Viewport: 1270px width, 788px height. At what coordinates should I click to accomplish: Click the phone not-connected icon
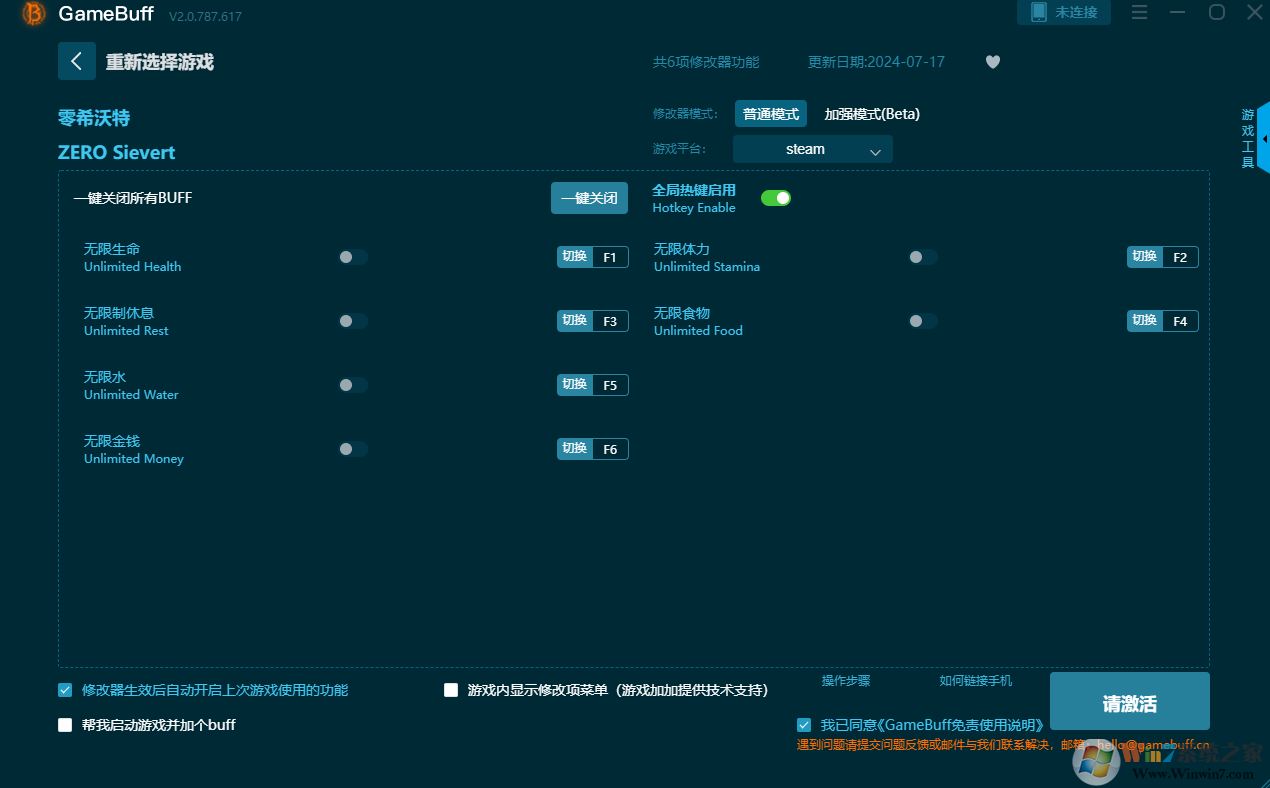pos(1038,12)
